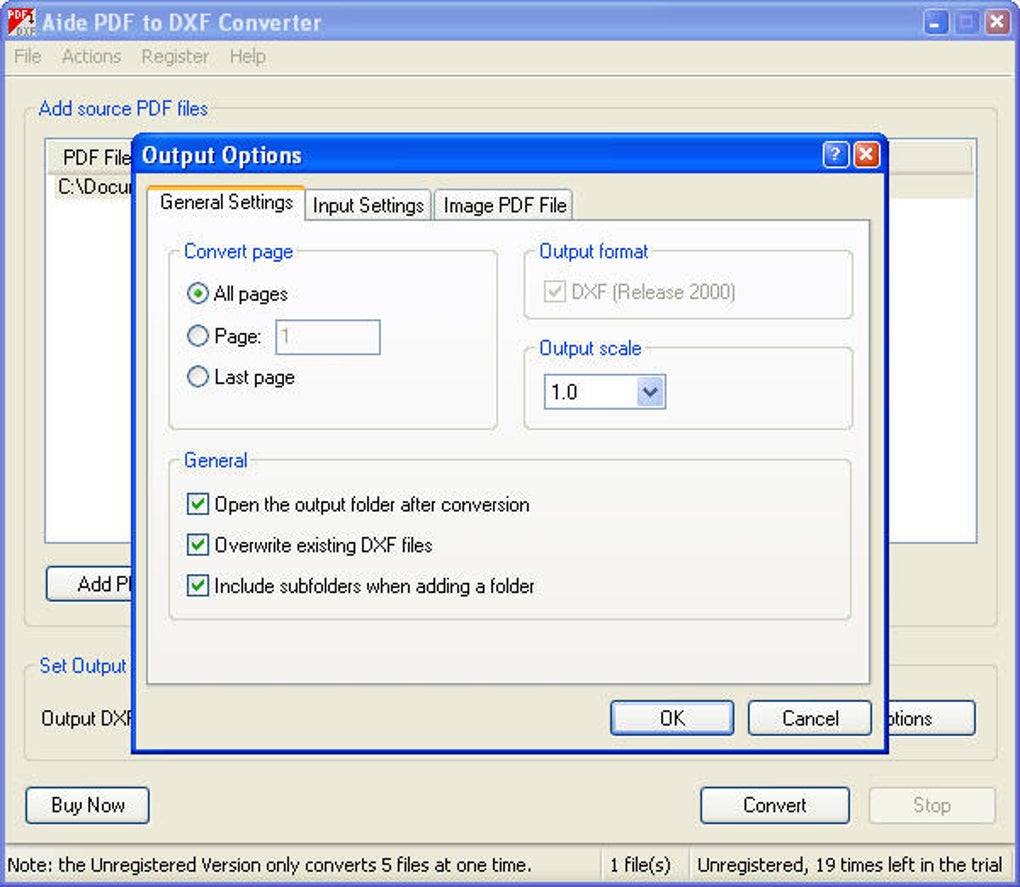The image size is (1020, 887).
Task: Select the All pages radio button
Action: pyautogui.click(x=198, y=294)
